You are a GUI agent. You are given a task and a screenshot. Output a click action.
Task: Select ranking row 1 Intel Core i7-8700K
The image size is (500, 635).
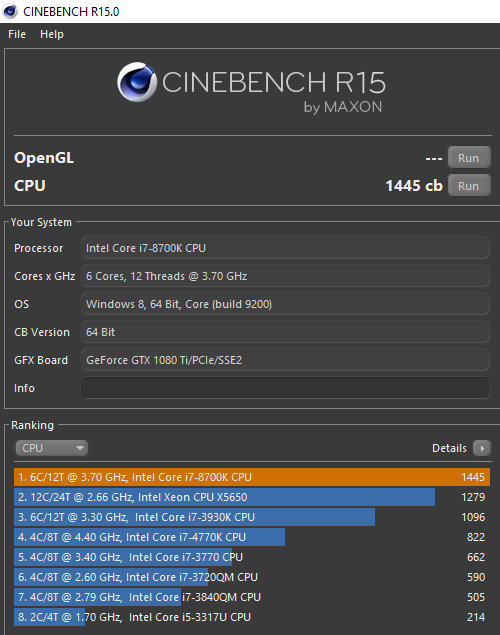click(x=252, y=477)
